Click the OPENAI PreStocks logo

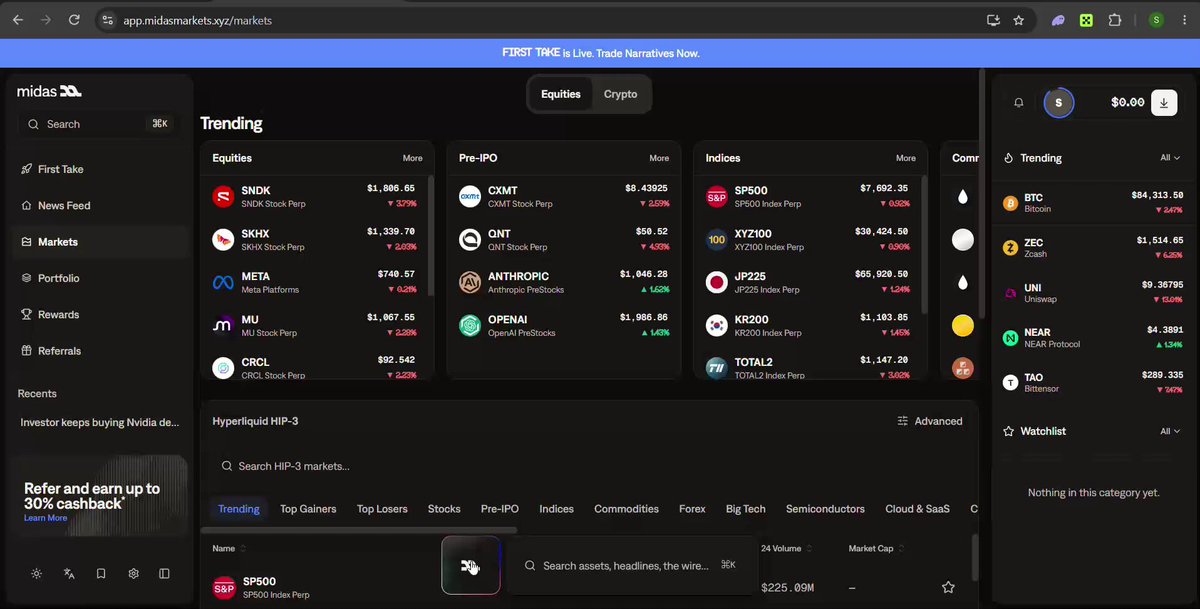(x=470, y=325)
